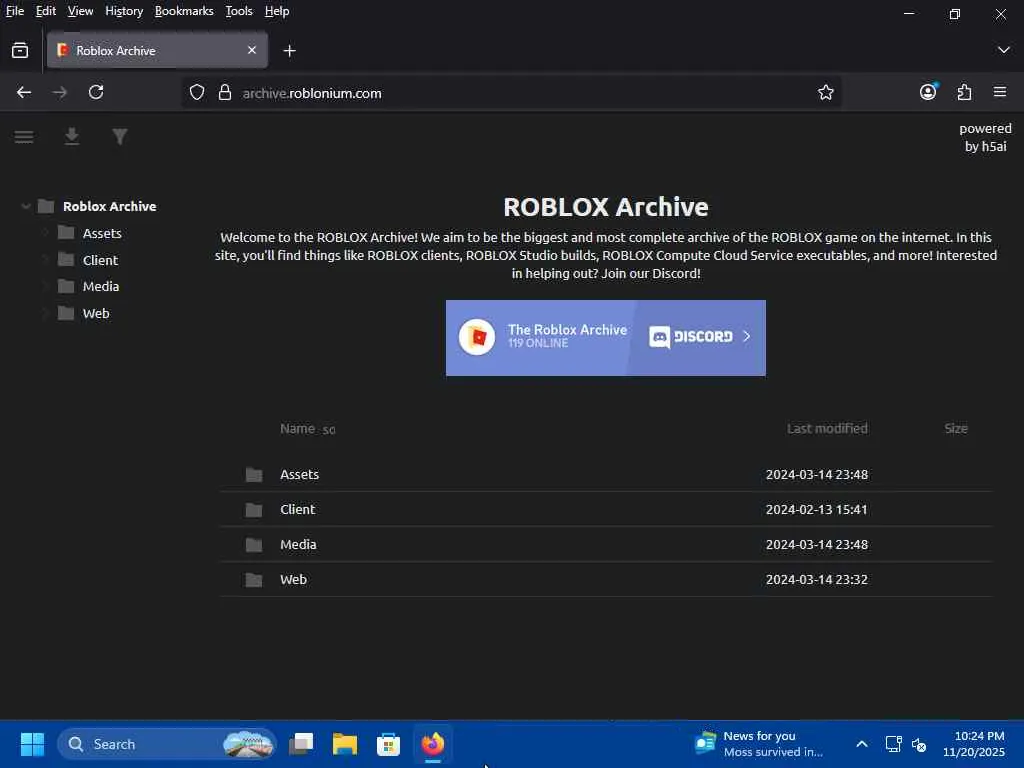Open the Firefox application menu
1024x768 pixels.
(x=1000, y=92)
